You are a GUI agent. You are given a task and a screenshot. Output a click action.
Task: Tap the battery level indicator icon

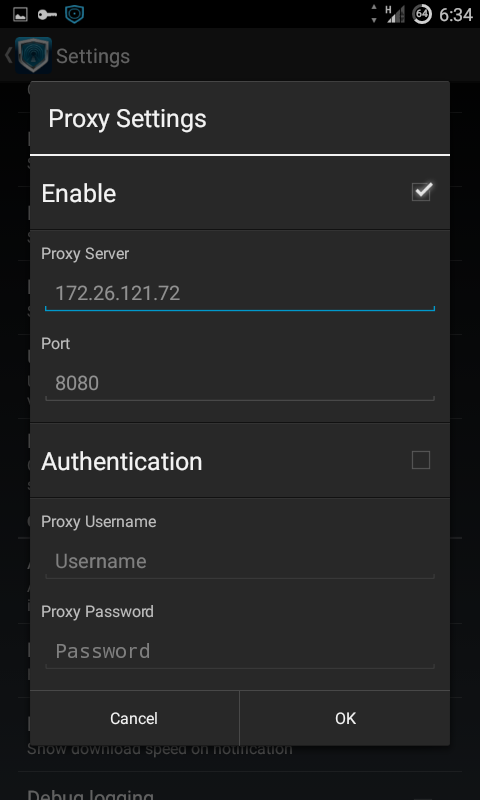click(x=422, y=14)
